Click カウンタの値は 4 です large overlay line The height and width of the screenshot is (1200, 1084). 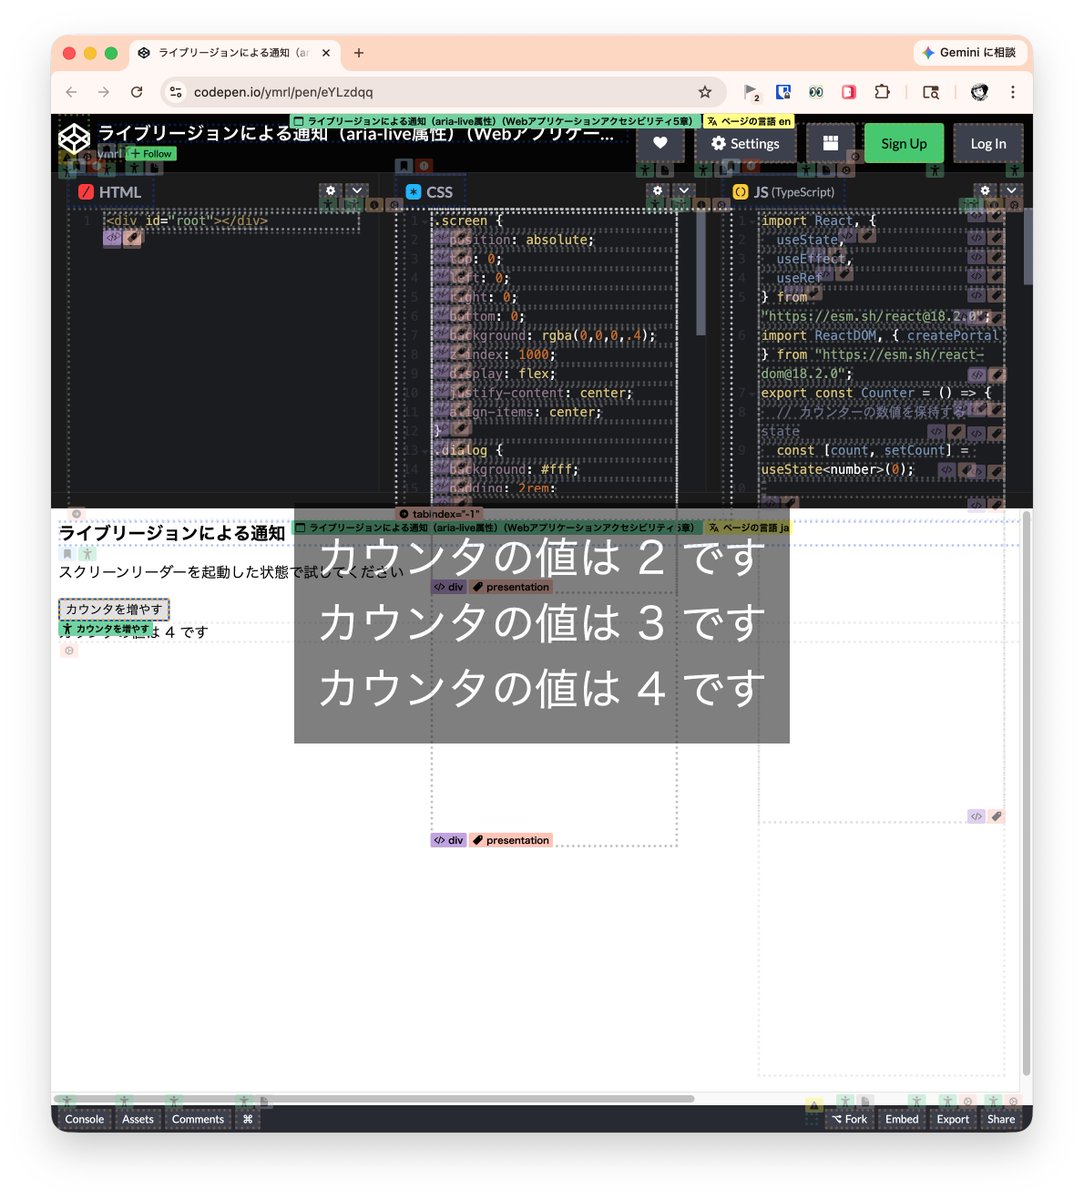(x=542, y=688)
